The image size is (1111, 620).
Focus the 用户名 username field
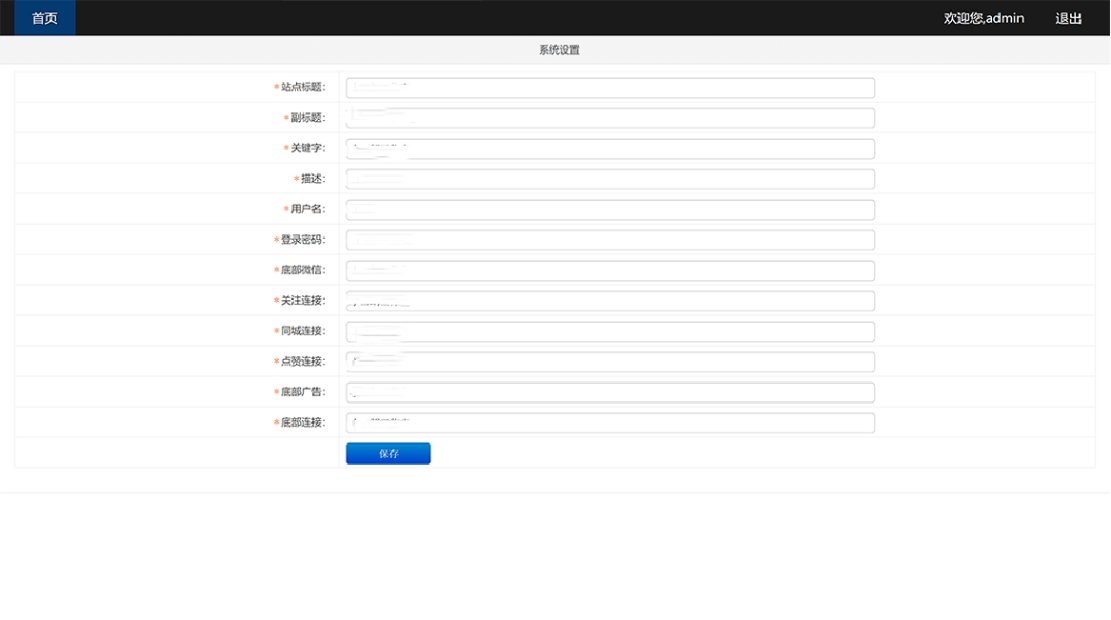(610, 210)
